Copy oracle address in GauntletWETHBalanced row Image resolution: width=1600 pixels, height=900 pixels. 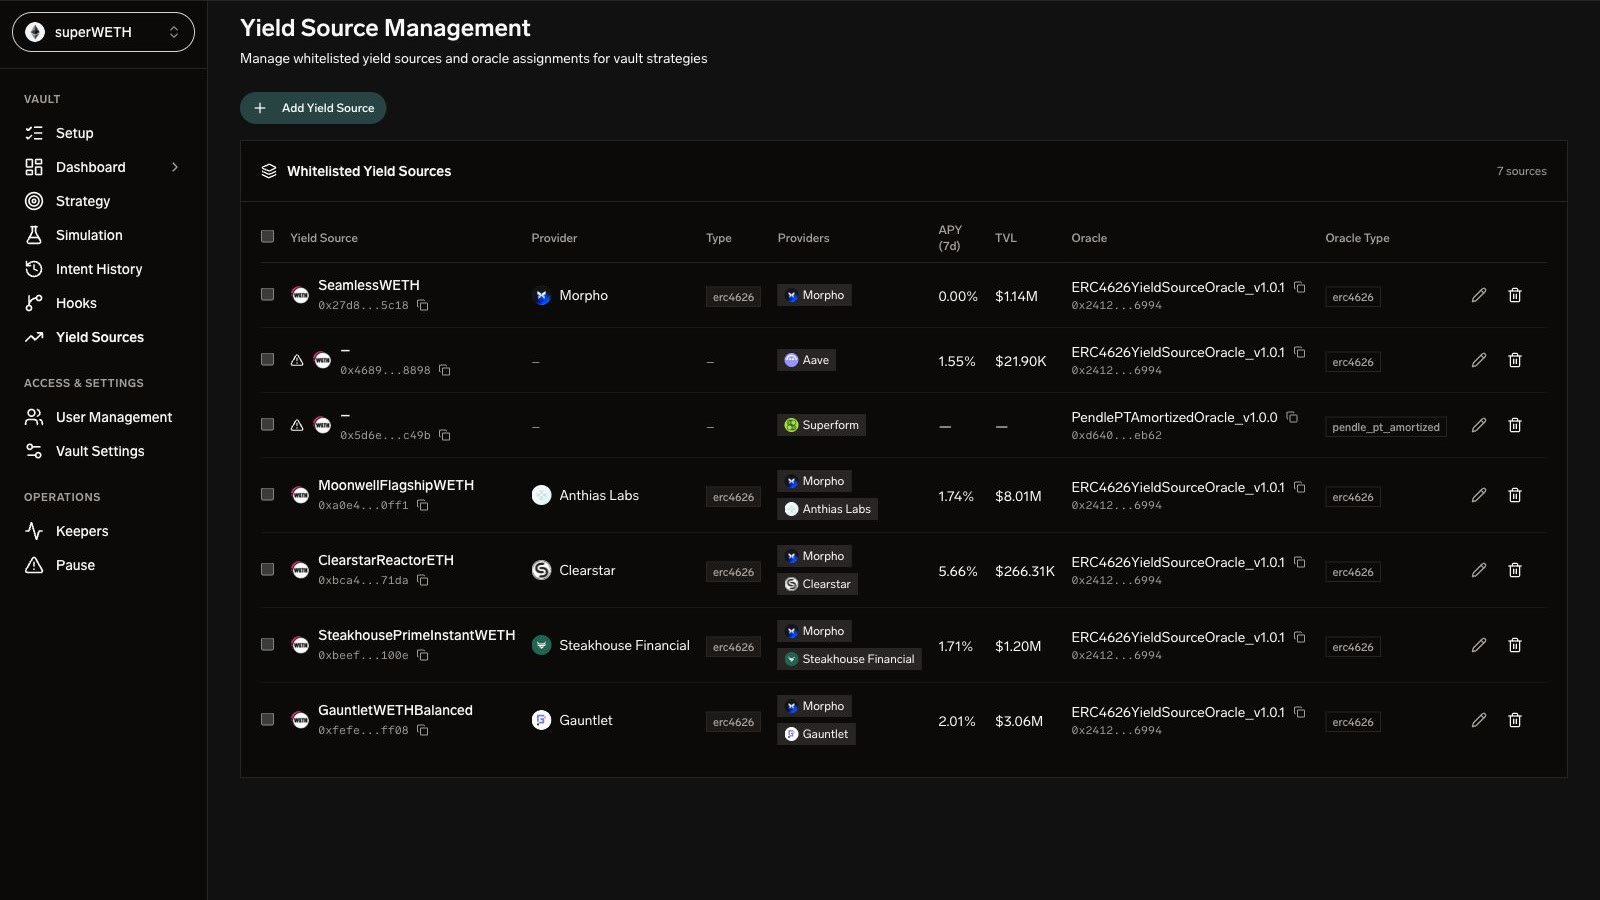1300,712
